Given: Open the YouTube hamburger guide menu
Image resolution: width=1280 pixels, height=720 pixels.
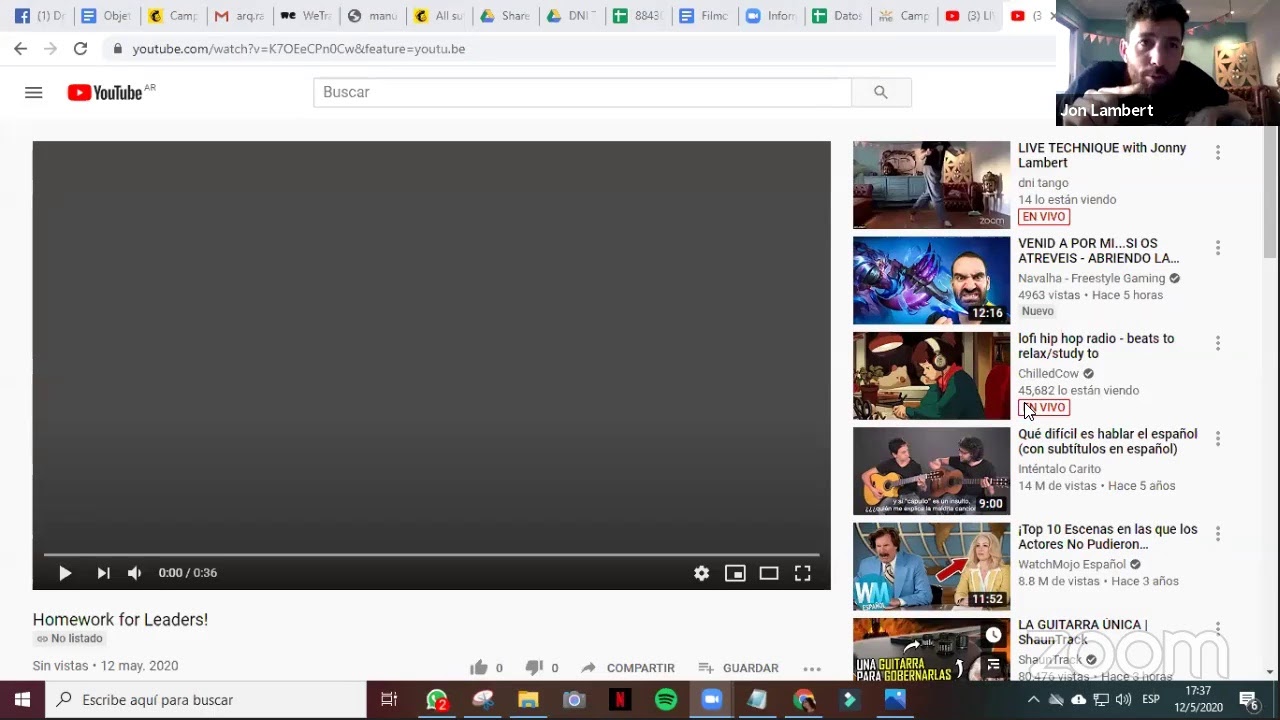Looking at the screenshot, I should coord(33,92).
